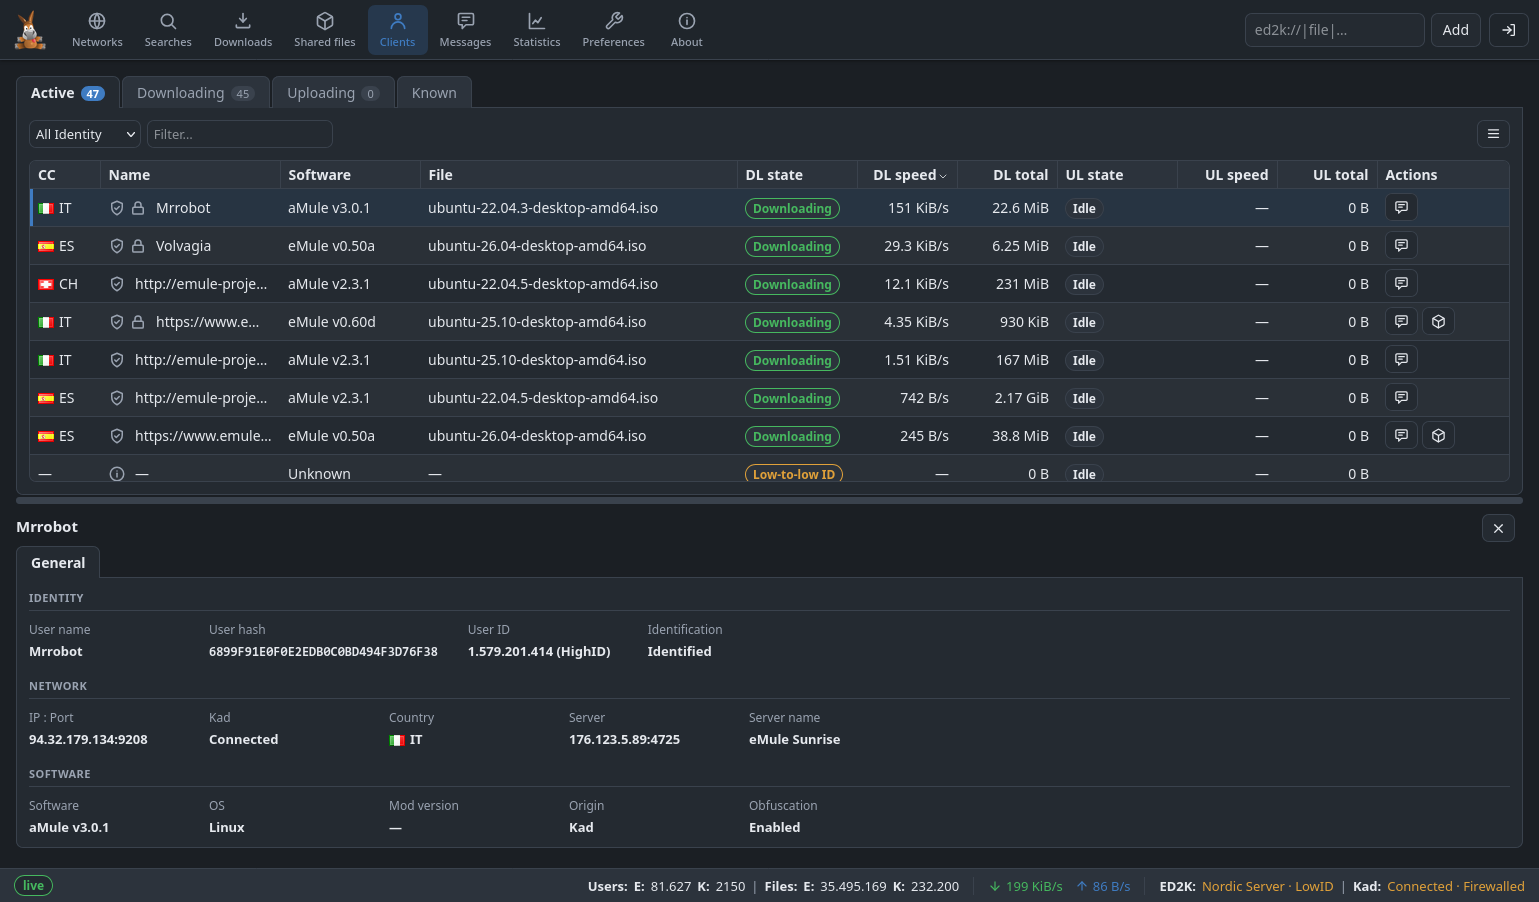
Task: Open the All Identity dropdown
Action: pos(85,134)
